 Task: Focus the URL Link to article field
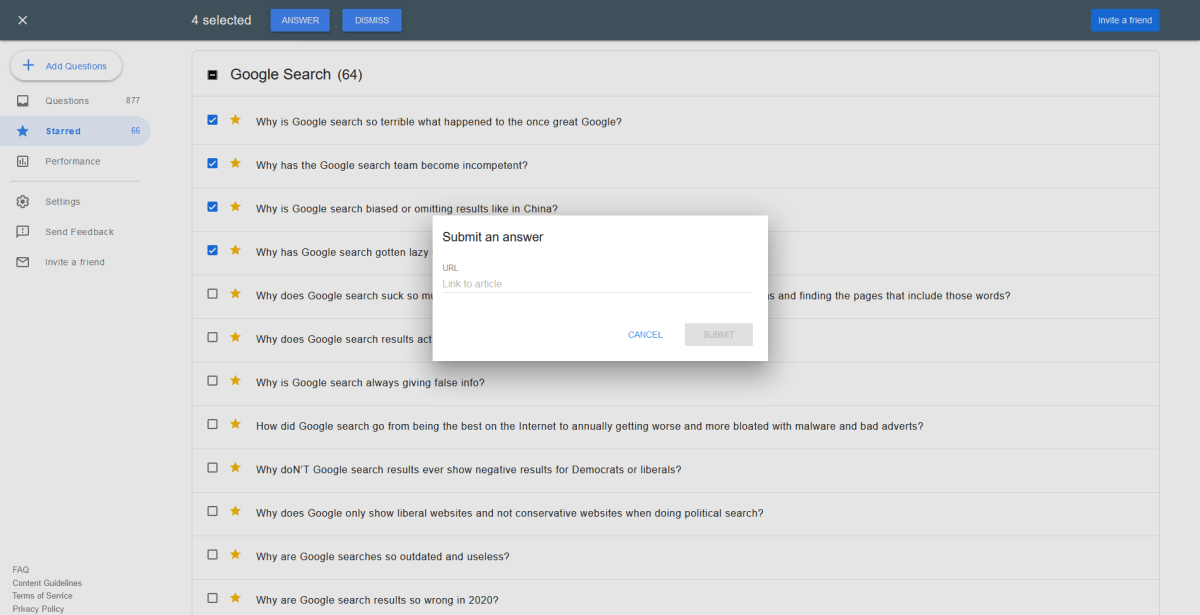(597, 284)
